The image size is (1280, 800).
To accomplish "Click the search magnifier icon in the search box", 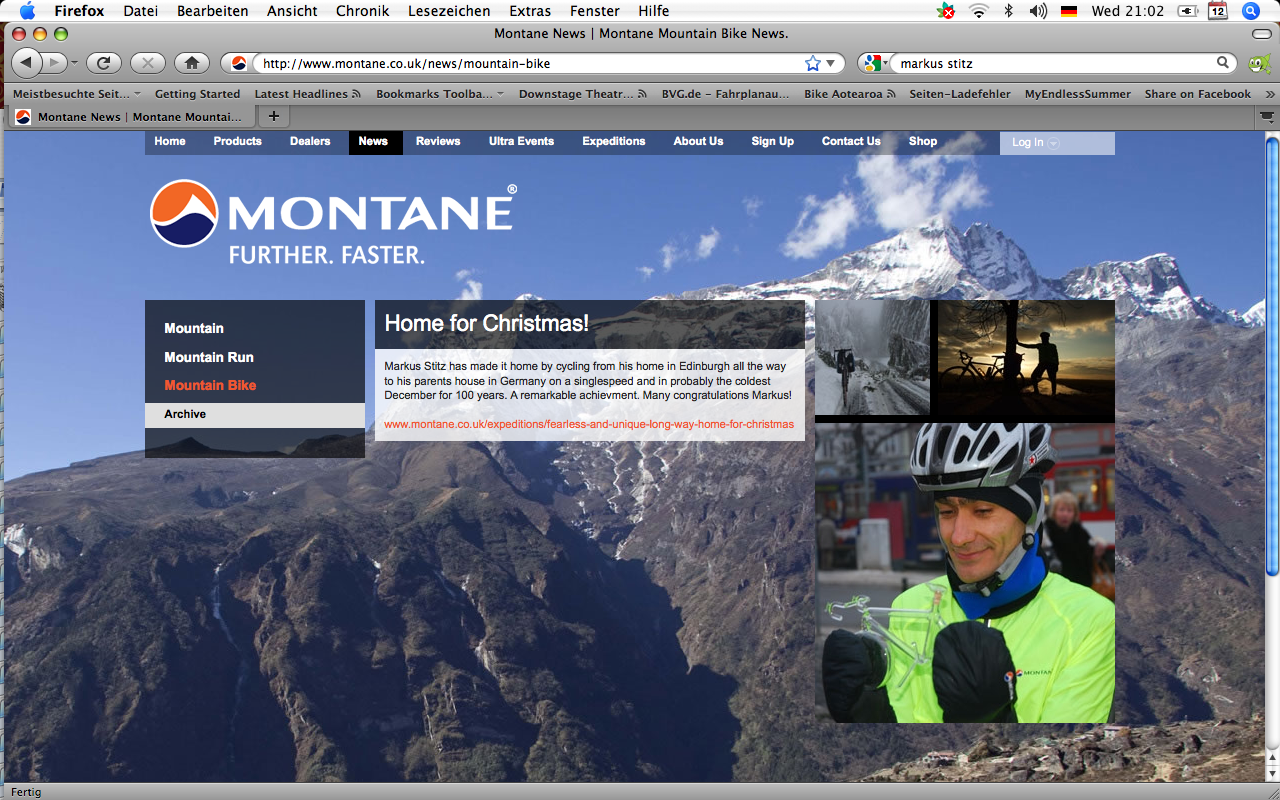I will coord(1223,62).
